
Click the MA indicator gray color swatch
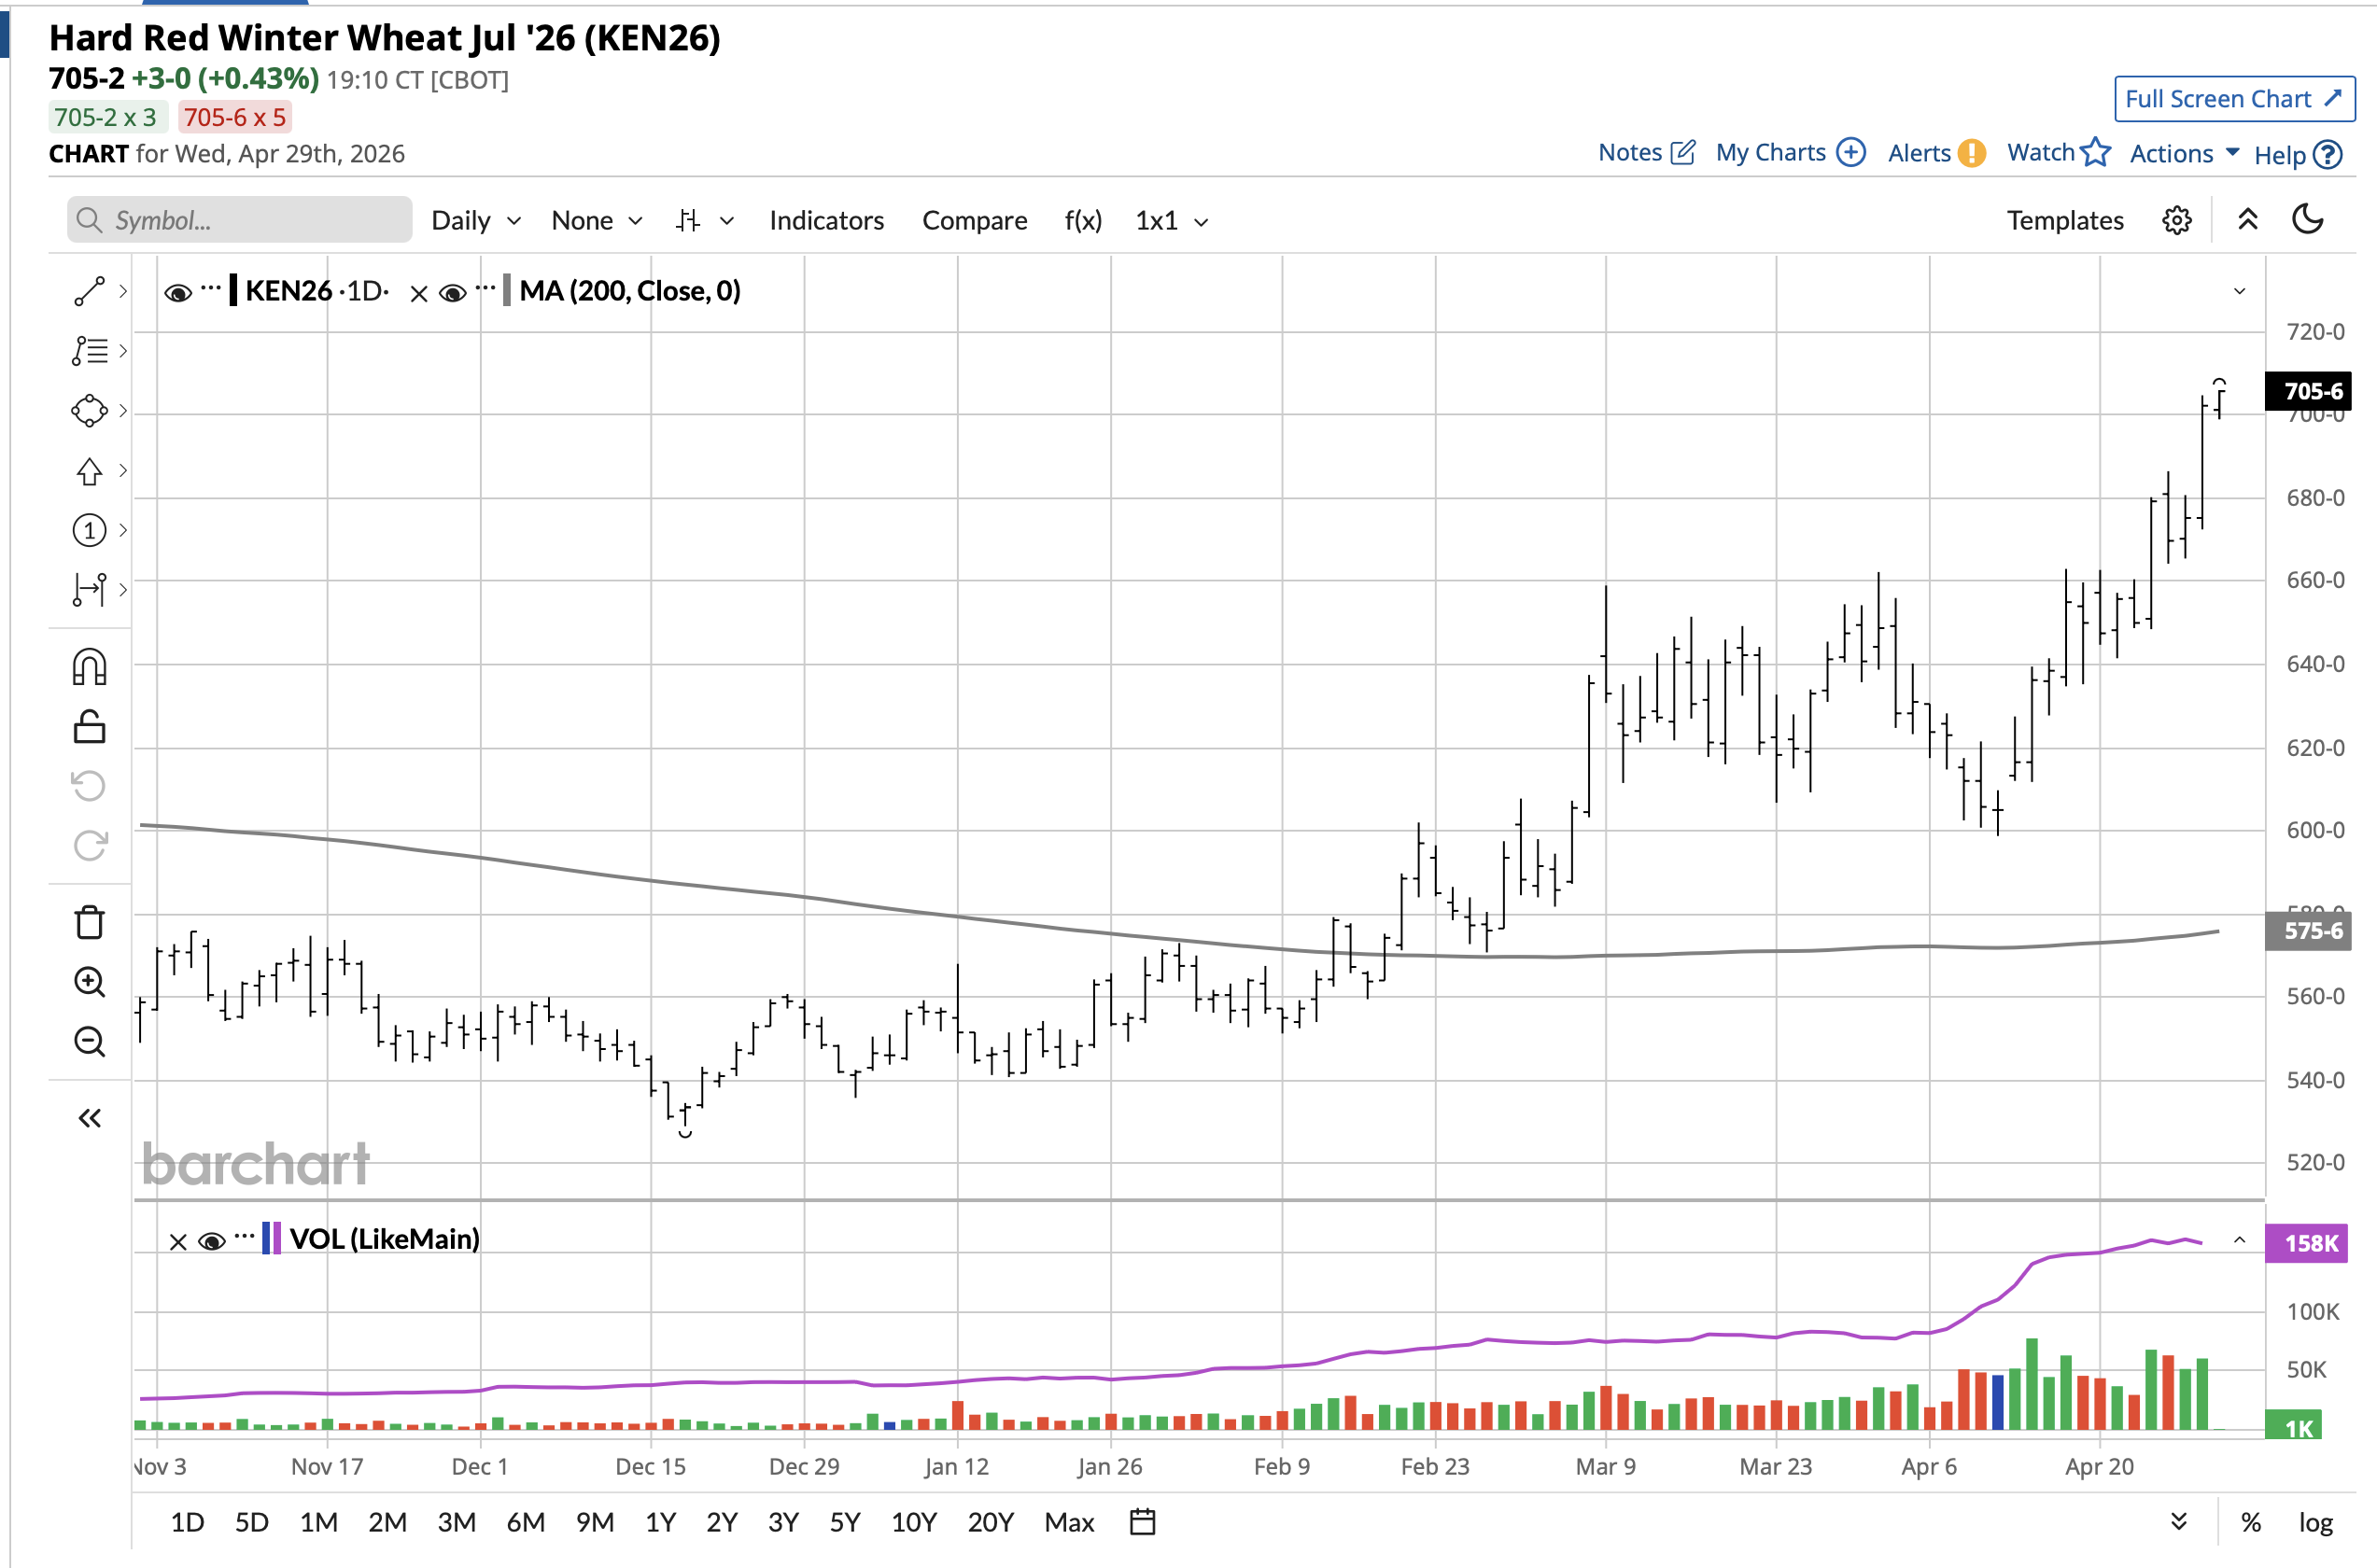click(x=507, y=291)
